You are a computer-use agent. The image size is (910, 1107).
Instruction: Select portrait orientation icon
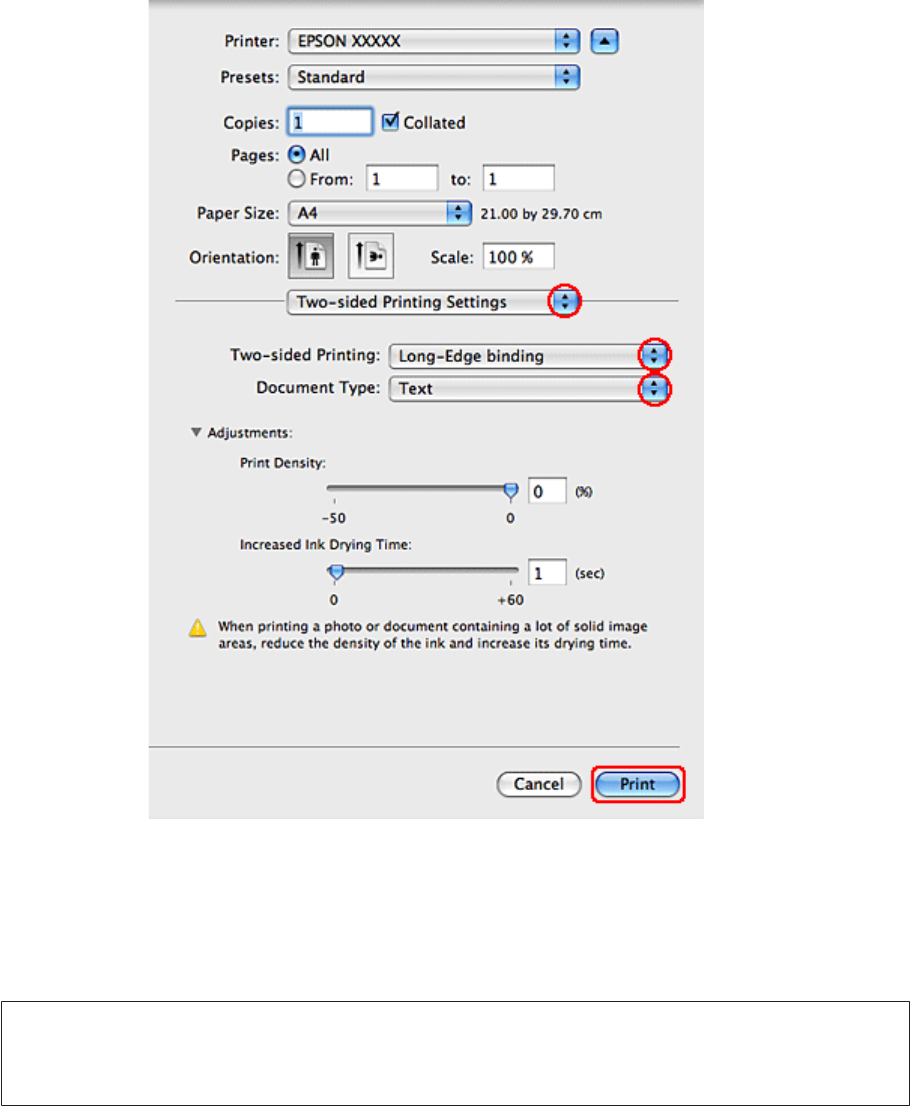point(311,256)
